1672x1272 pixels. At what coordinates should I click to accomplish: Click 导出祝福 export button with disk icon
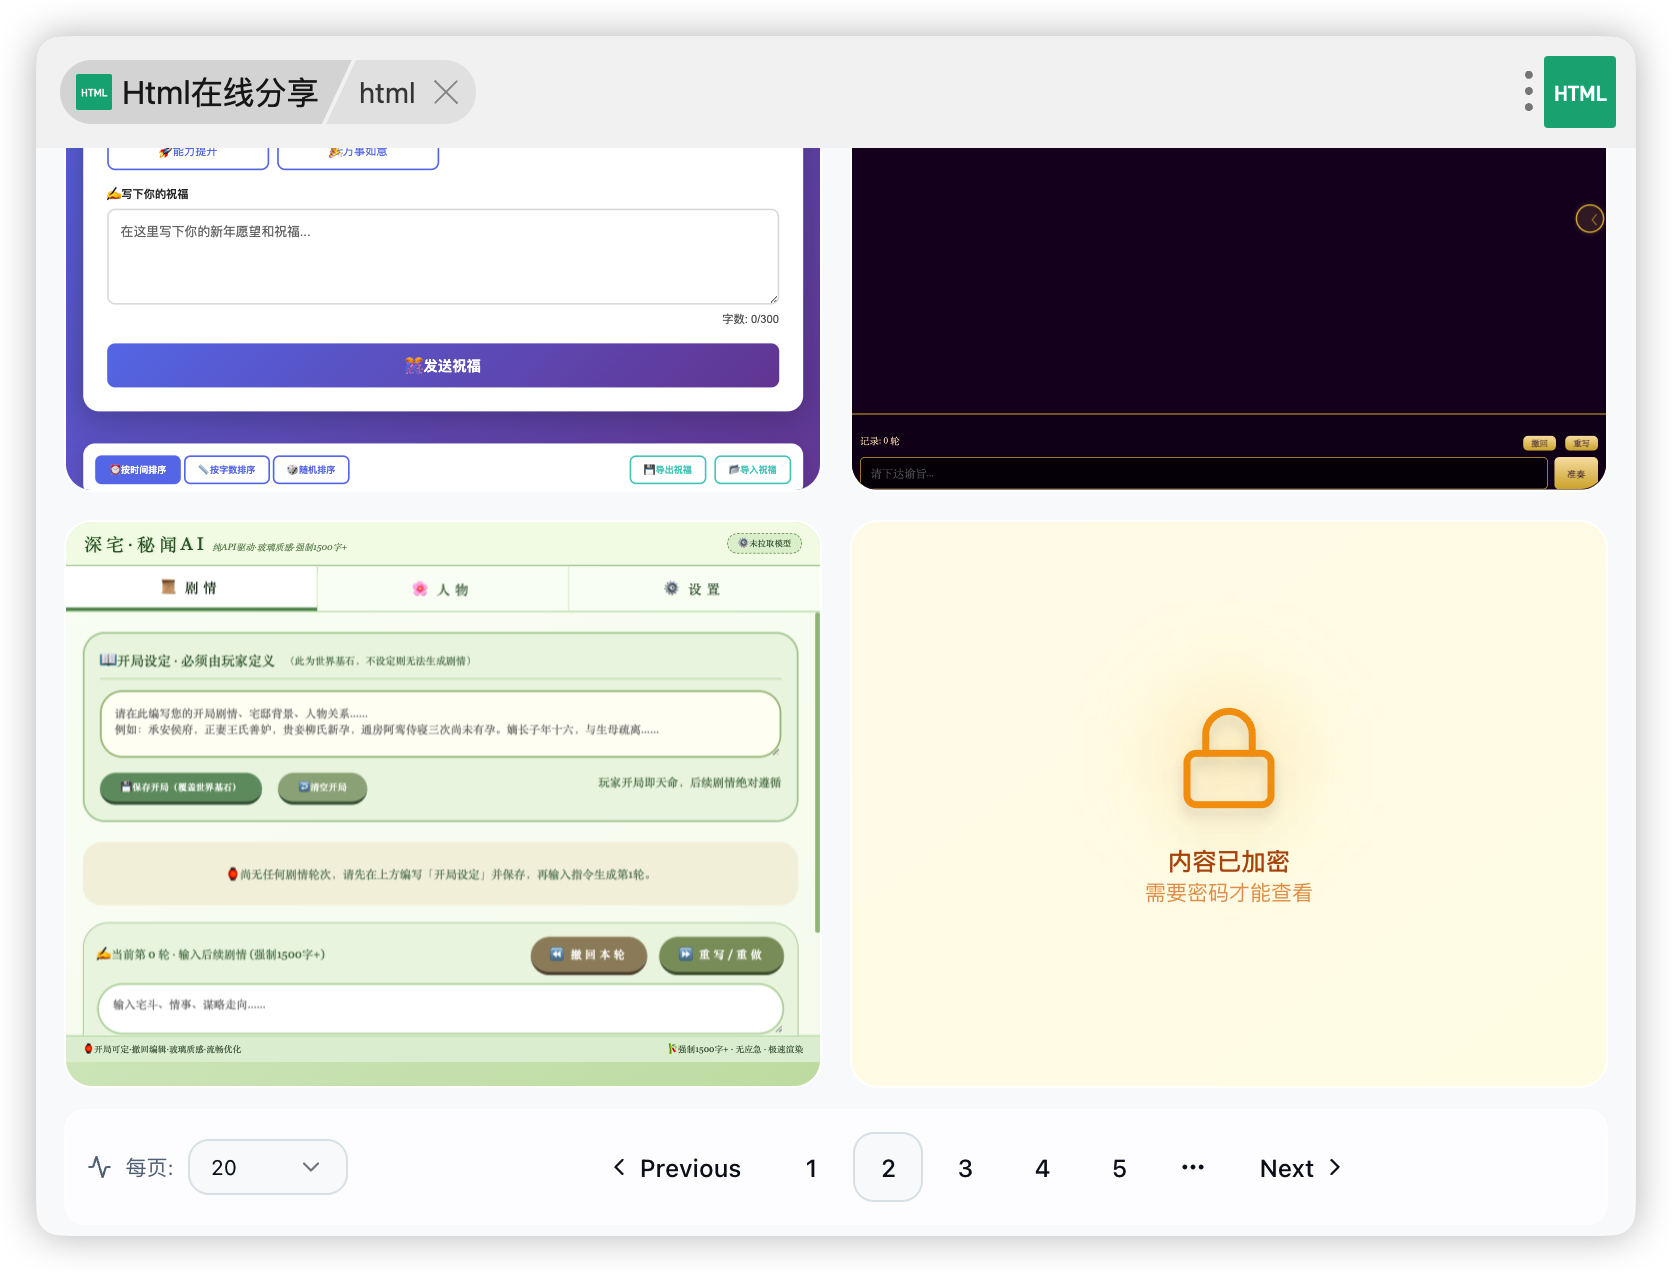pyautogui.click(x=668, y=470)
